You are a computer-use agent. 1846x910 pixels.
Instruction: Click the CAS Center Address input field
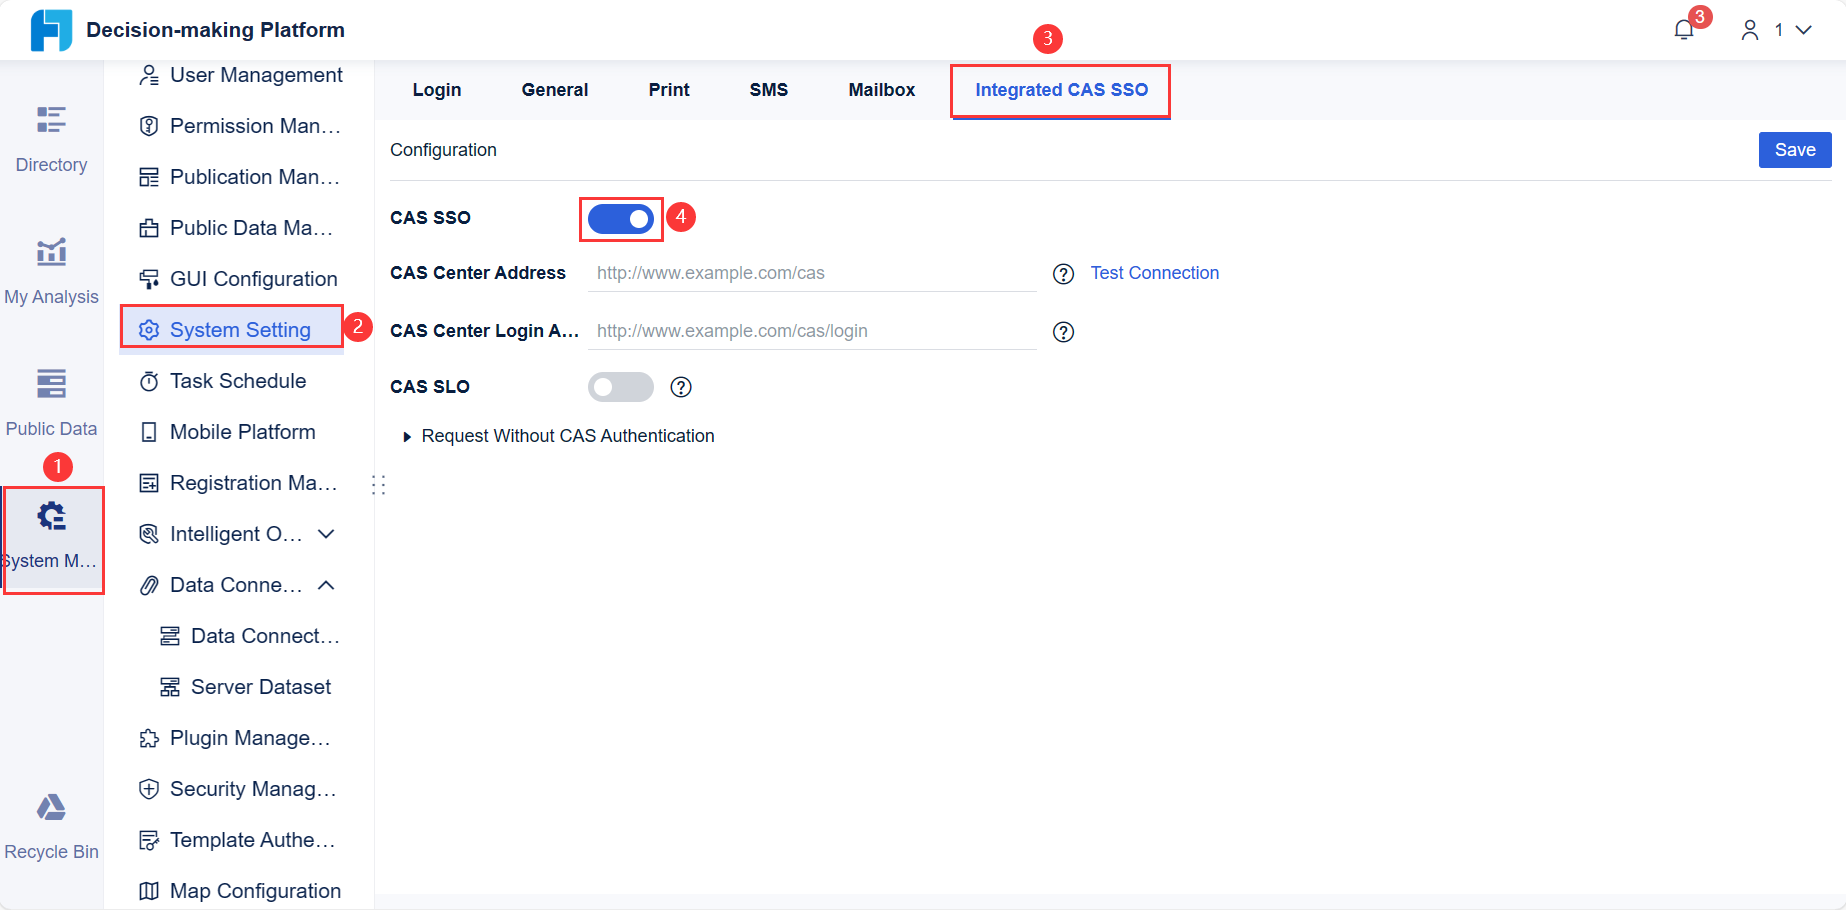(810, 272)
